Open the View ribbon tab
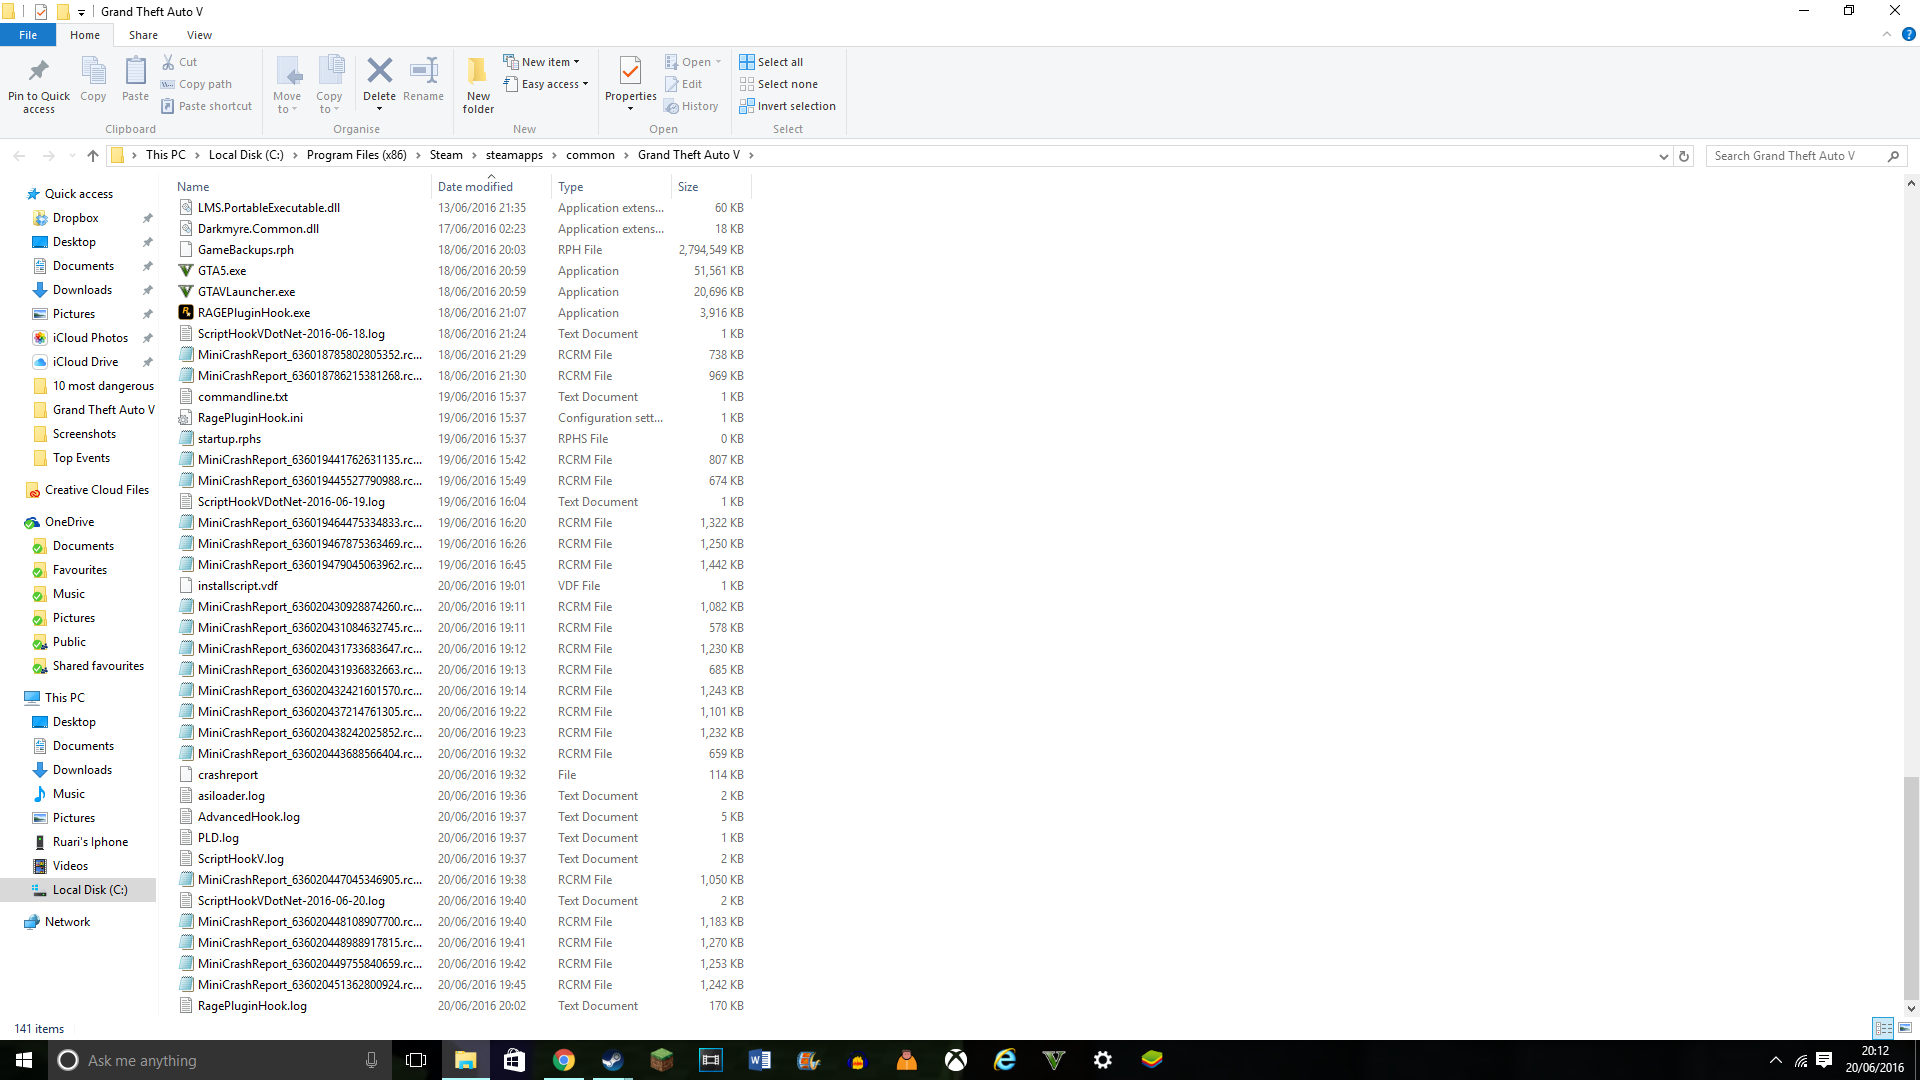Image resolution: width=1920 pixels, height=1080 pixels. pos(199,35)
